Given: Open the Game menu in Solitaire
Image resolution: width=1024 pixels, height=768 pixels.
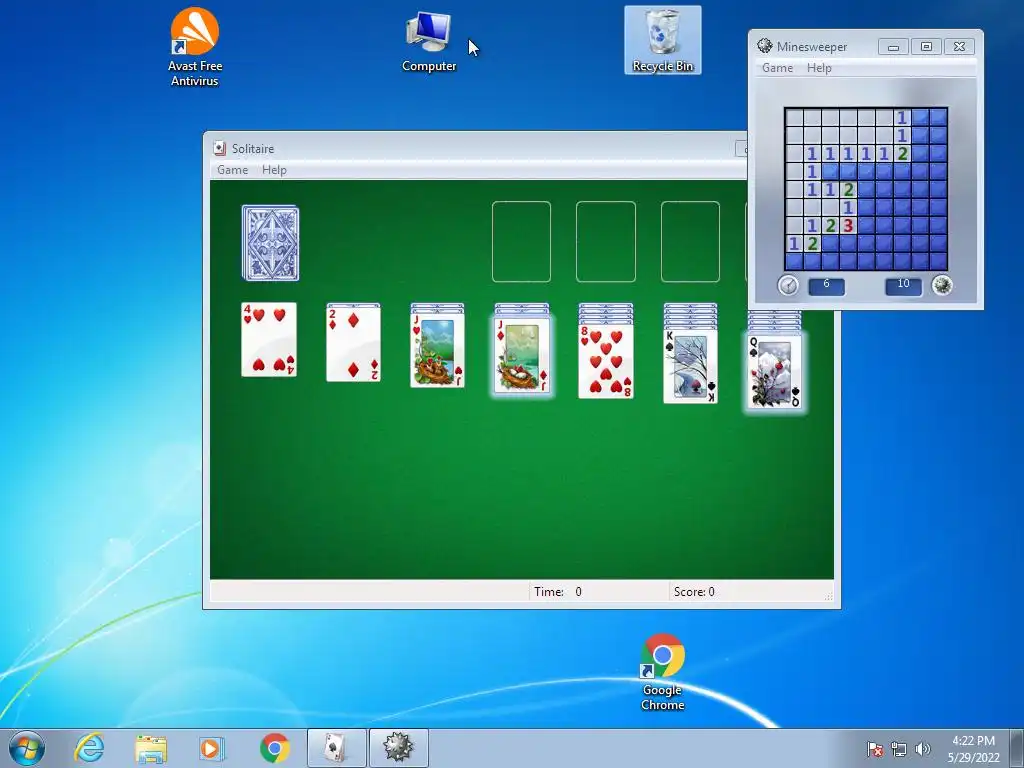Looking at the screenshot, I should point(232,170).
